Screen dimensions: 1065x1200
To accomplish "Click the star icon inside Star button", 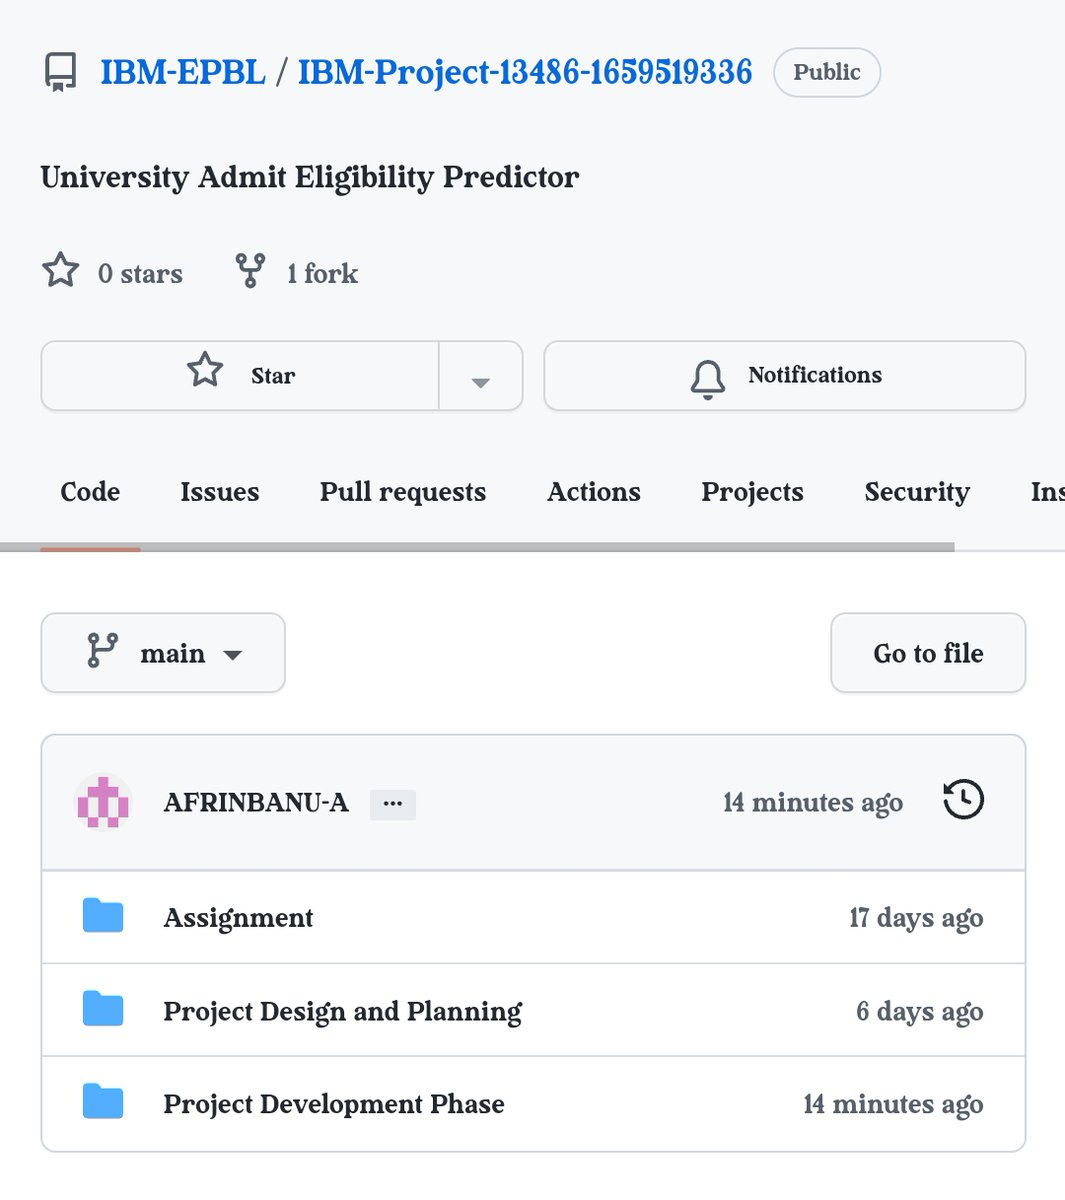I will point(205,370).
